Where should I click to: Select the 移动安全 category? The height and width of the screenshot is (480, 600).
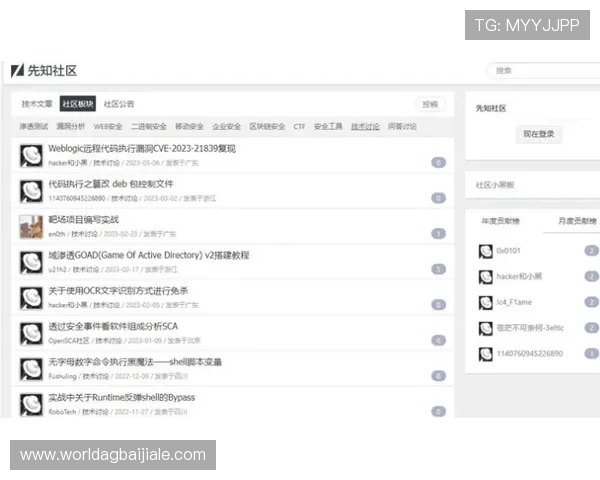point(189,127)
